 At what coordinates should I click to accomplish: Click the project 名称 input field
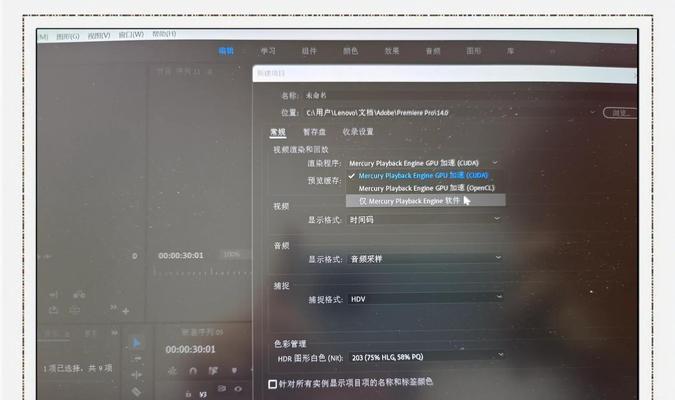point(448,96)
